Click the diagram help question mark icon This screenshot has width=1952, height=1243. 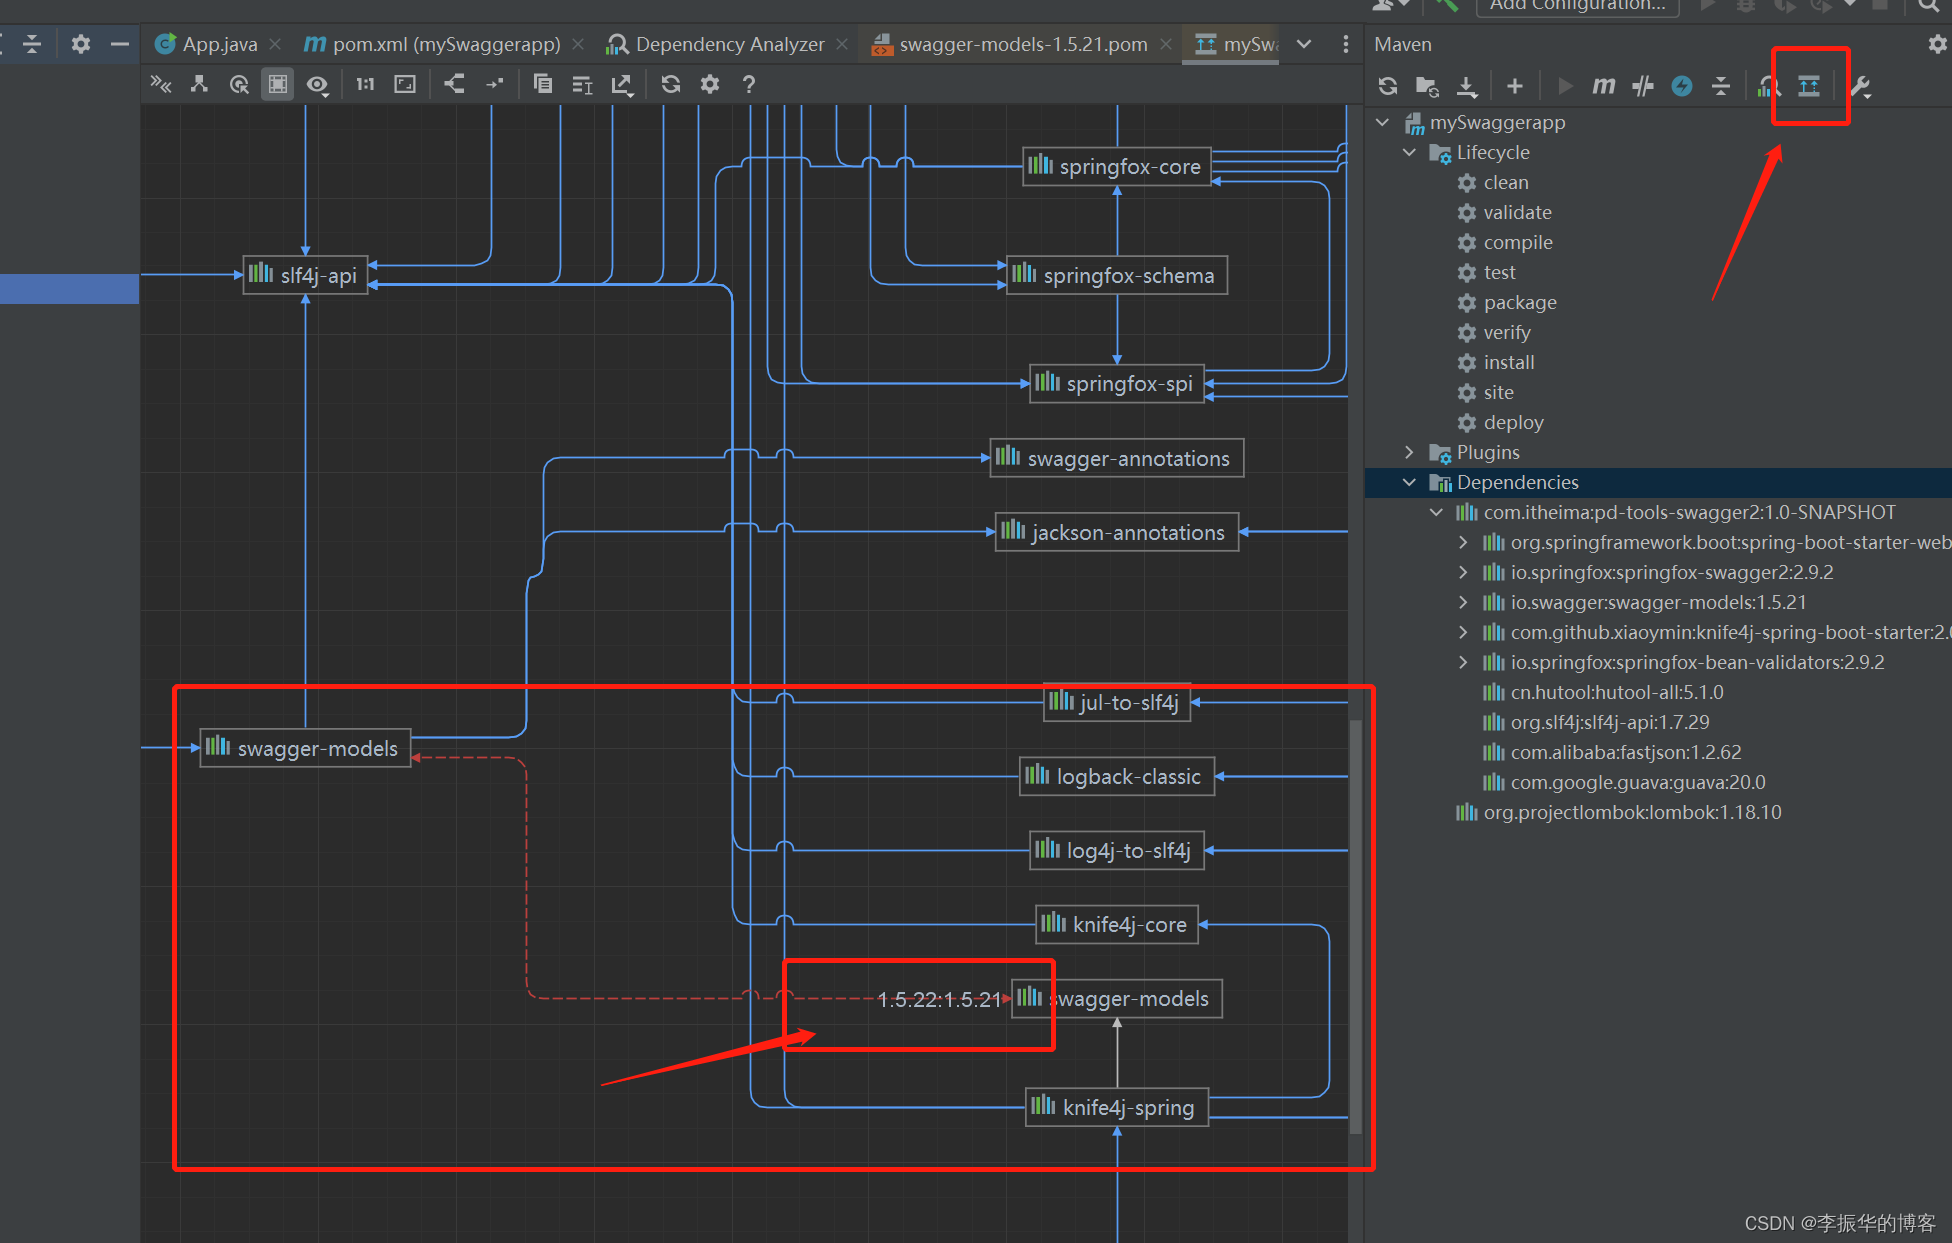point(748,84)
